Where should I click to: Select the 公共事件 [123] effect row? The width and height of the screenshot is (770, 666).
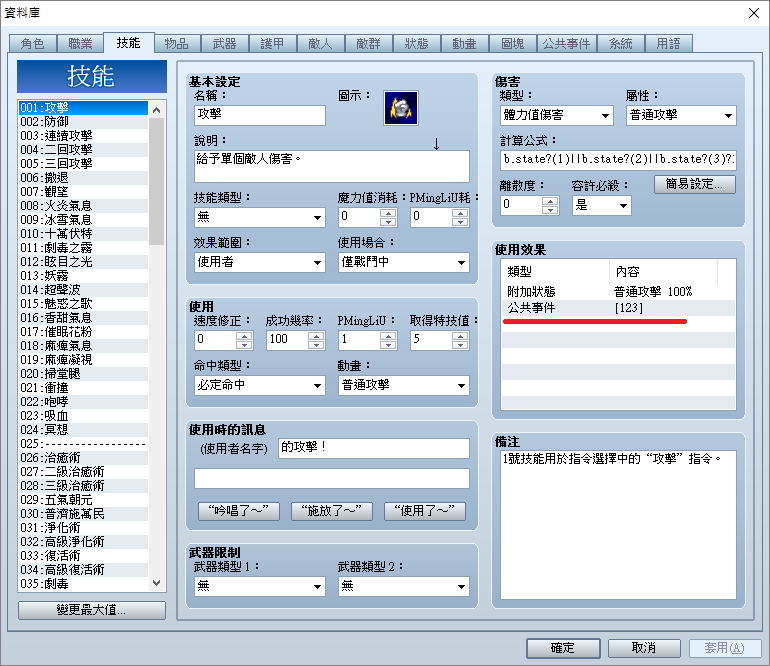[618, 308]
